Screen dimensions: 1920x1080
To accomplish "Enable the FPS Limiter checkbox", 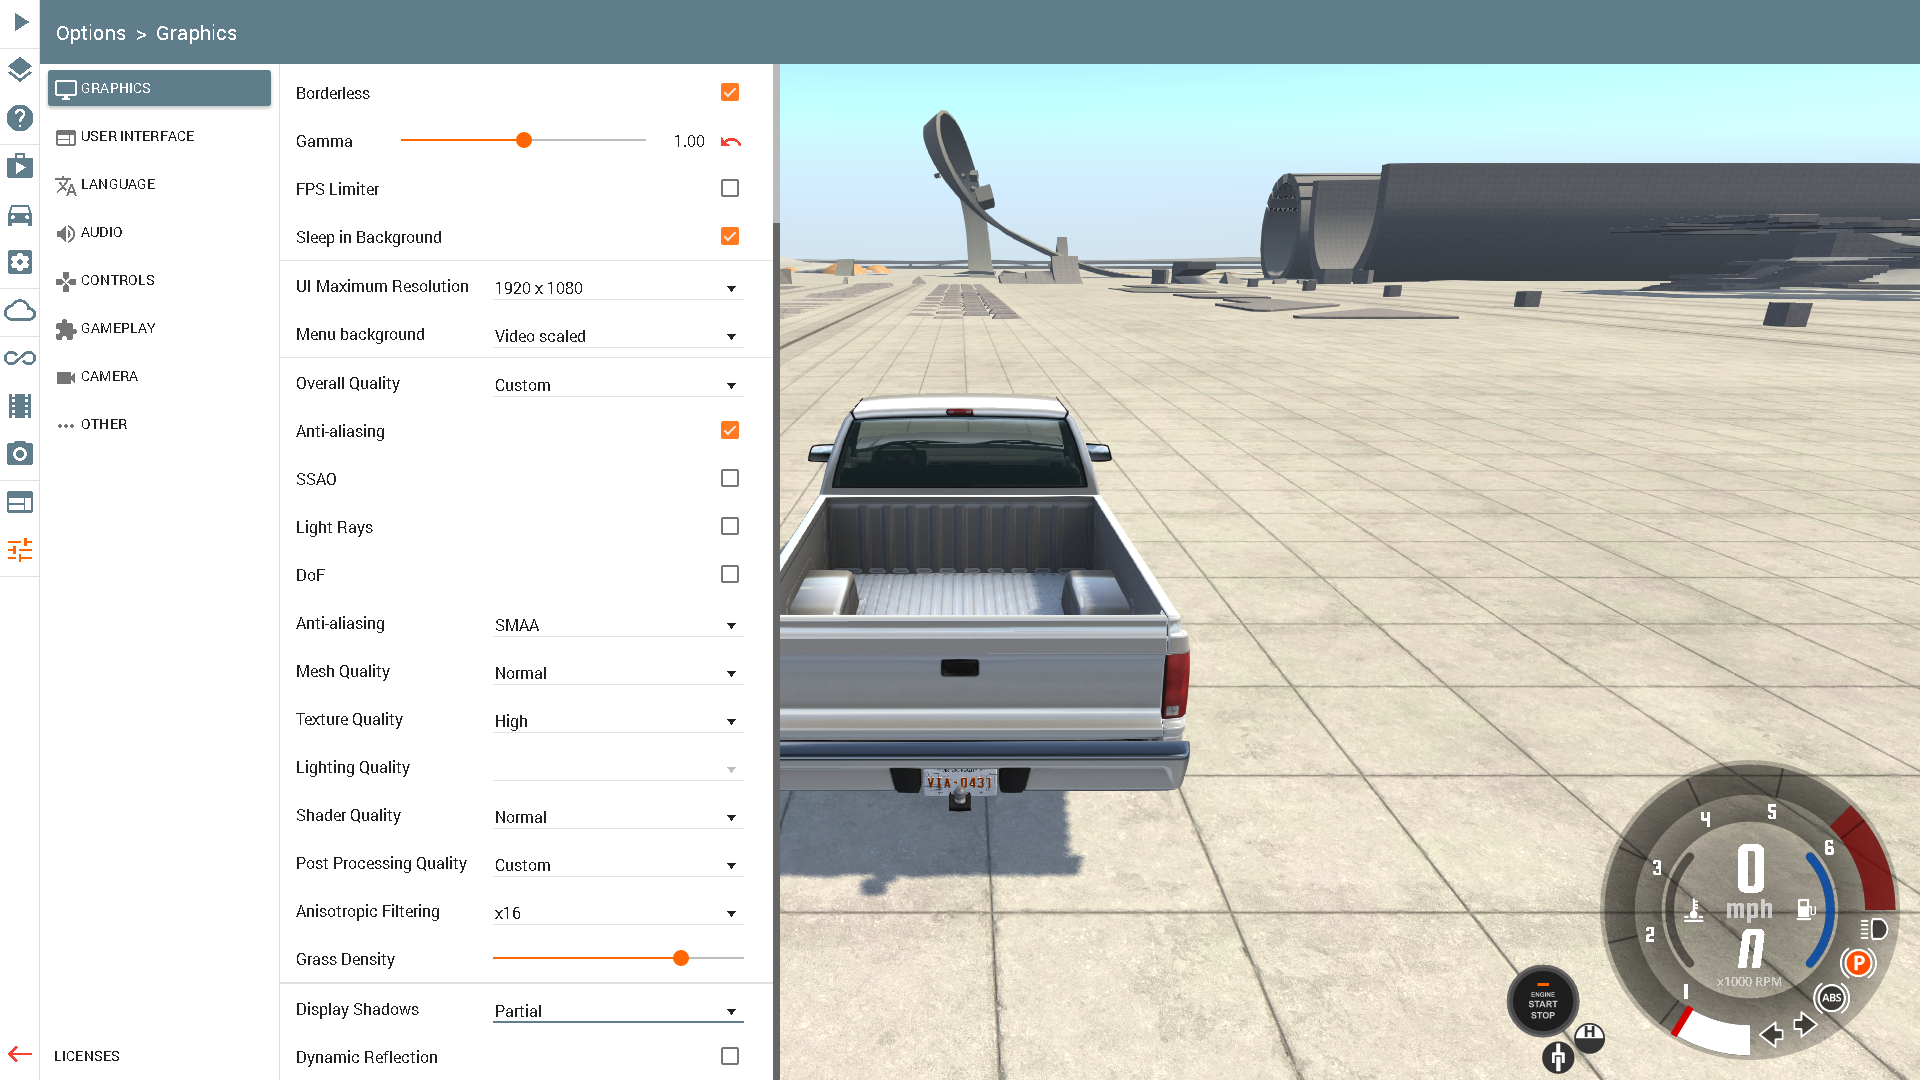I will point(730,188).
